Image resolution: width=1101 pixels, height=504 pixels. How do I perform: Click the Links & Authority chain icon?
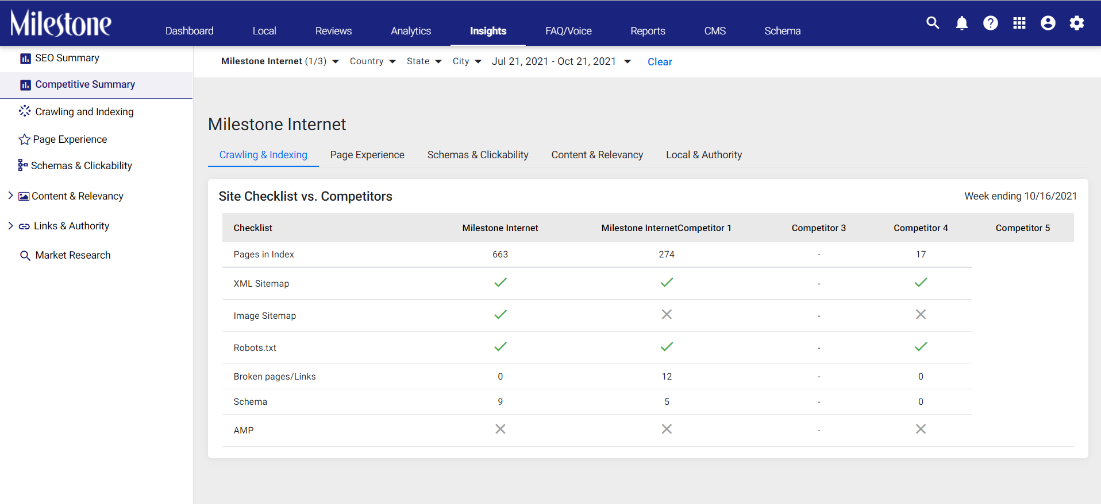coord(24,226)
